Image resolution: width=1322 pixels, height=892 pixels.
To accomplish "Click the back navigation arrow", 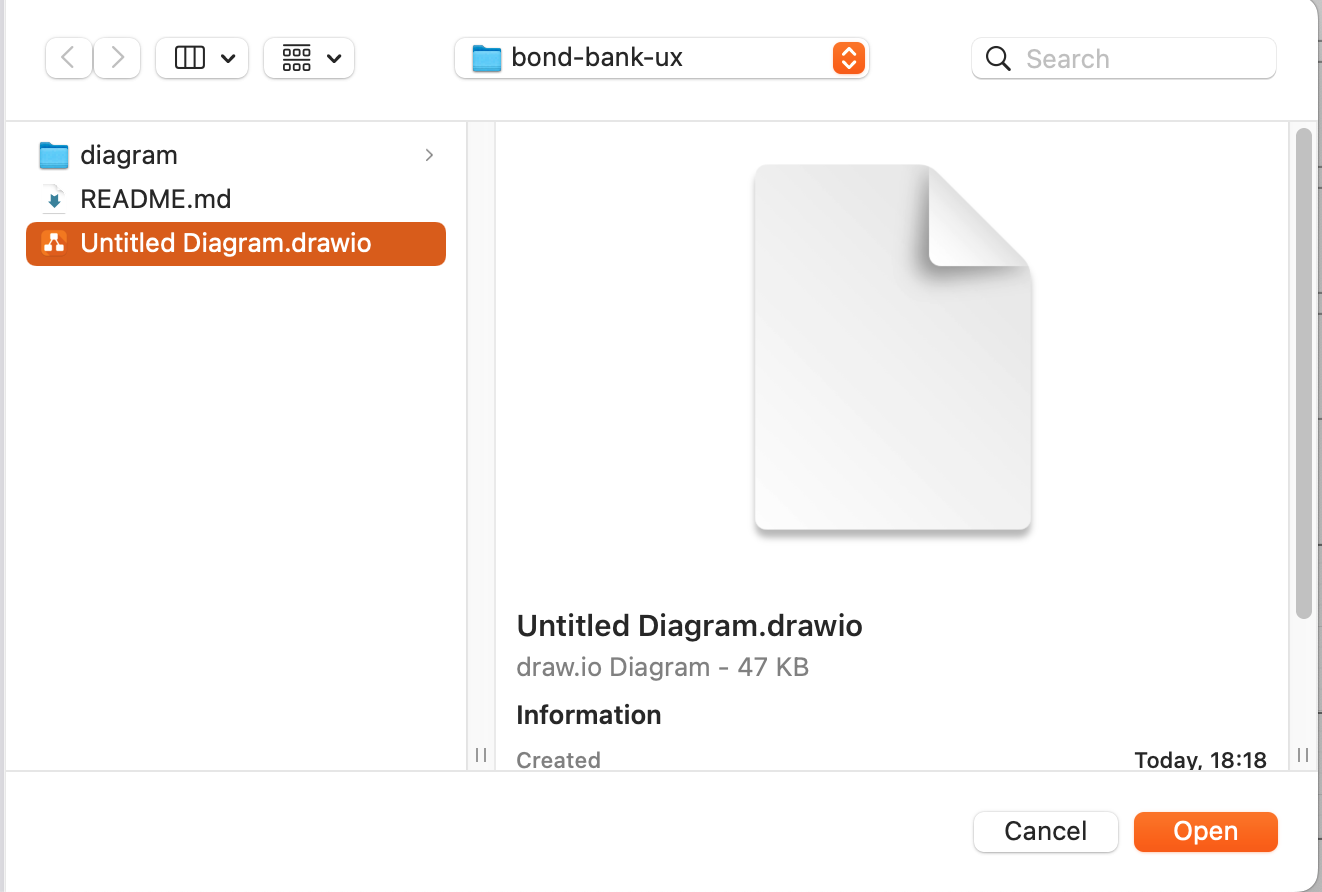I will click(68, 57).
